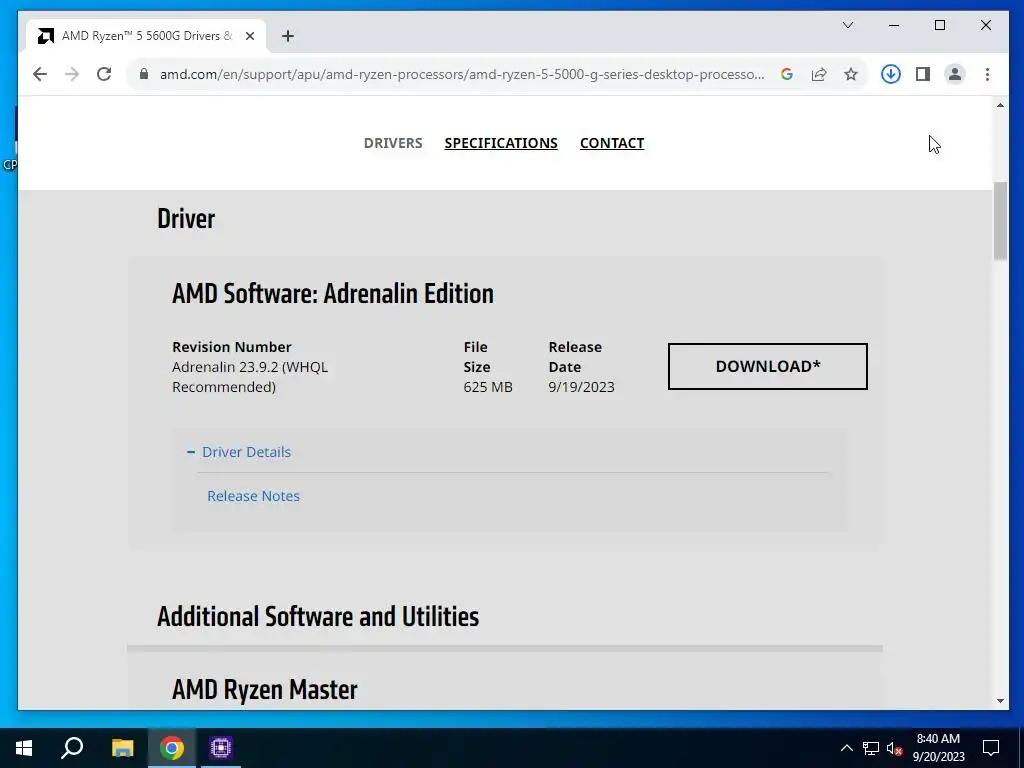The image size is (1024, 768).
Task: Open a new browser tab
Action: pyautogui.click(x=288, y=36)
